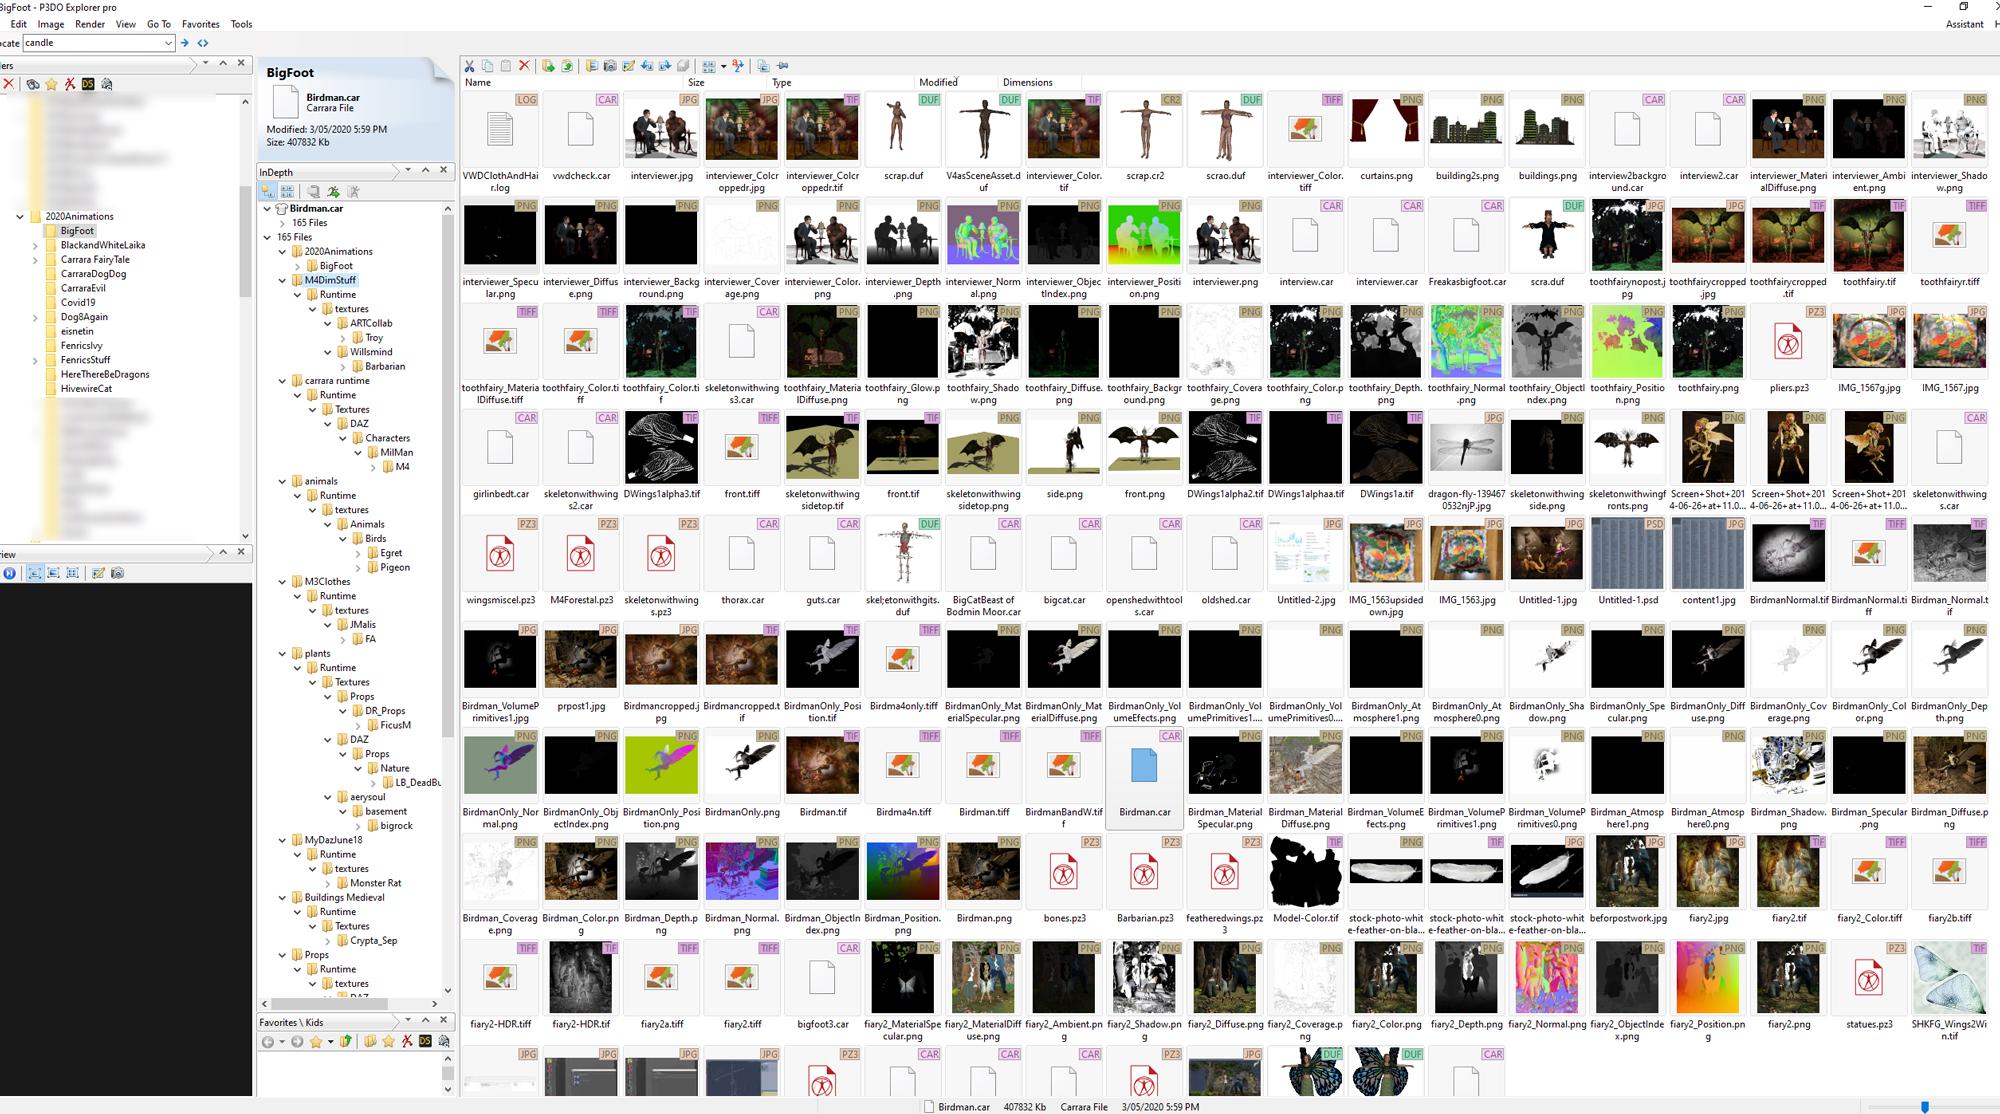Click the A-Z sort icon
2000x1114 pixels.
(738, 66)
